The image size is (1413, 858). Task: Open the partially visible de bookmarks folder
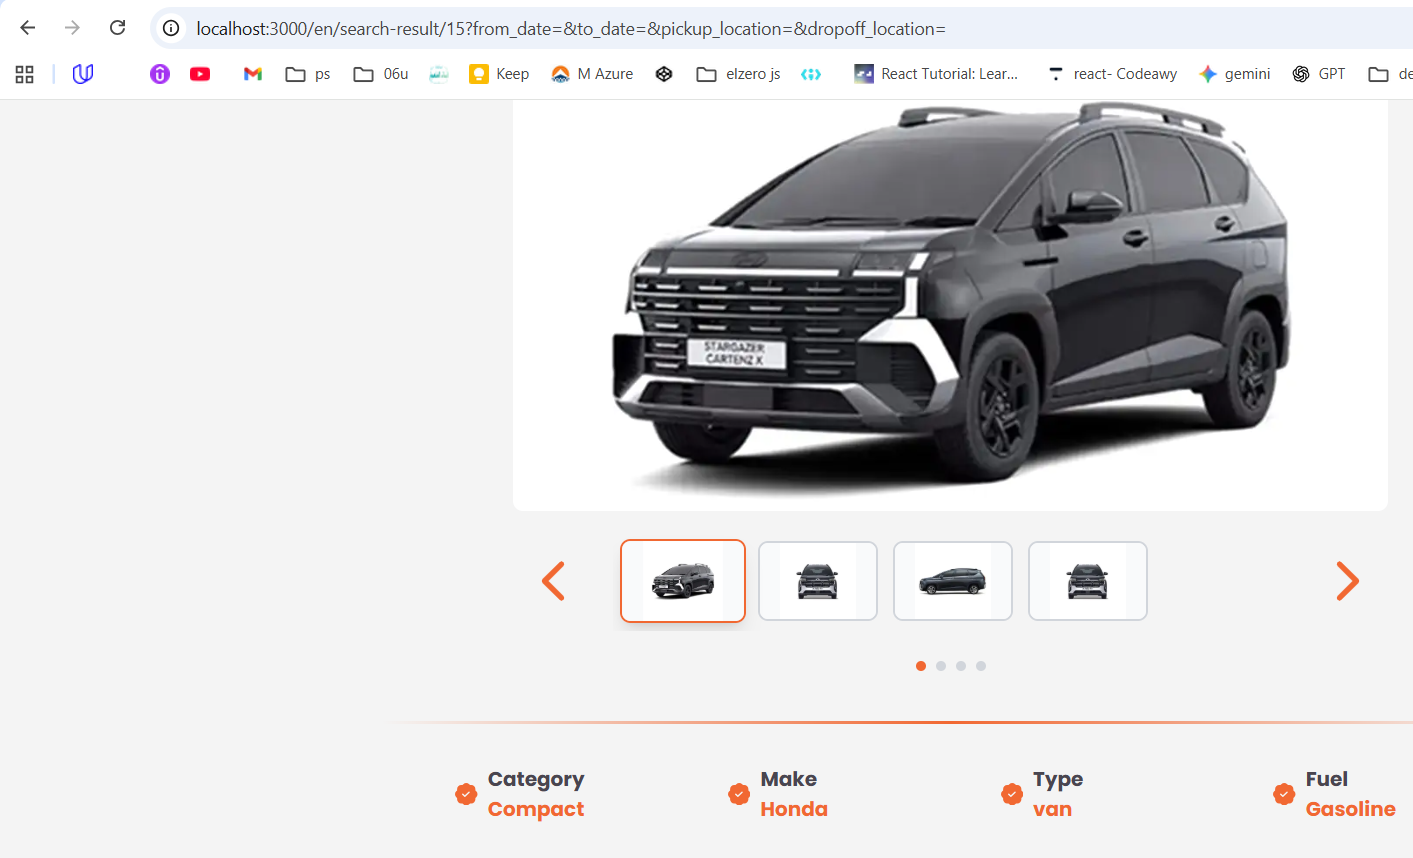point(1390,74)
